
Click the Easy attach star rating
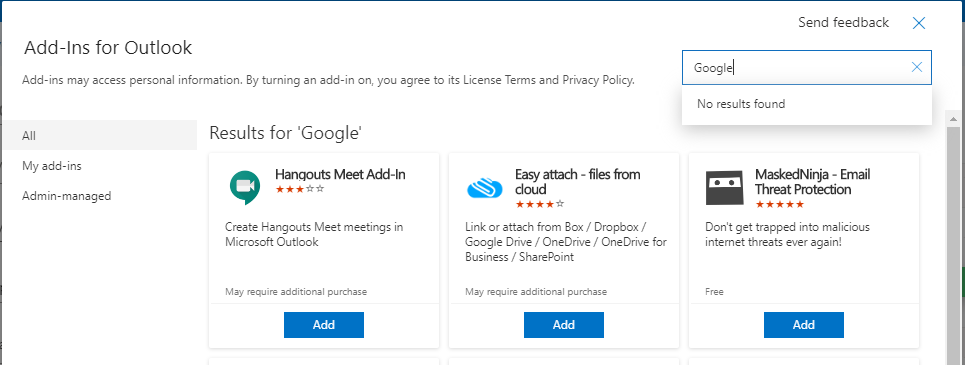pos(540,204)
